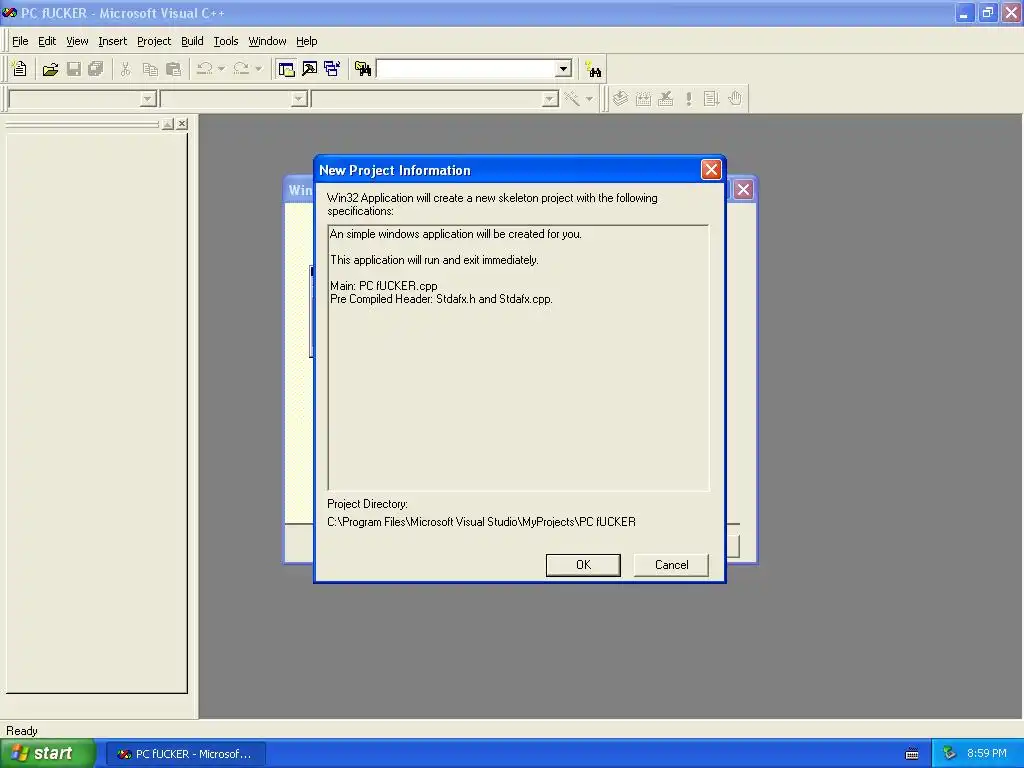1024x768 pixels.
Task: Open the Tools menu
Action: 226,41
